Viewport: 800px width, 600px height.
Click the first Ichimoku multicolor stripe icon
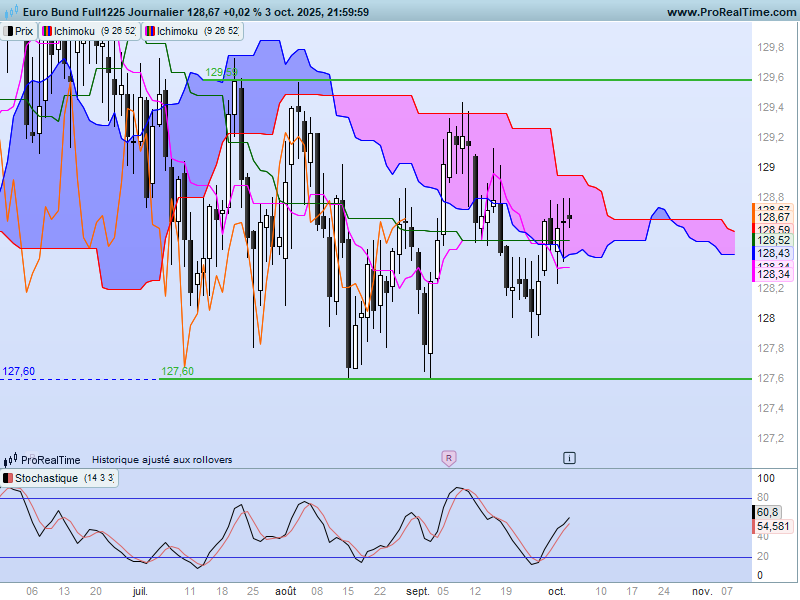47,32
